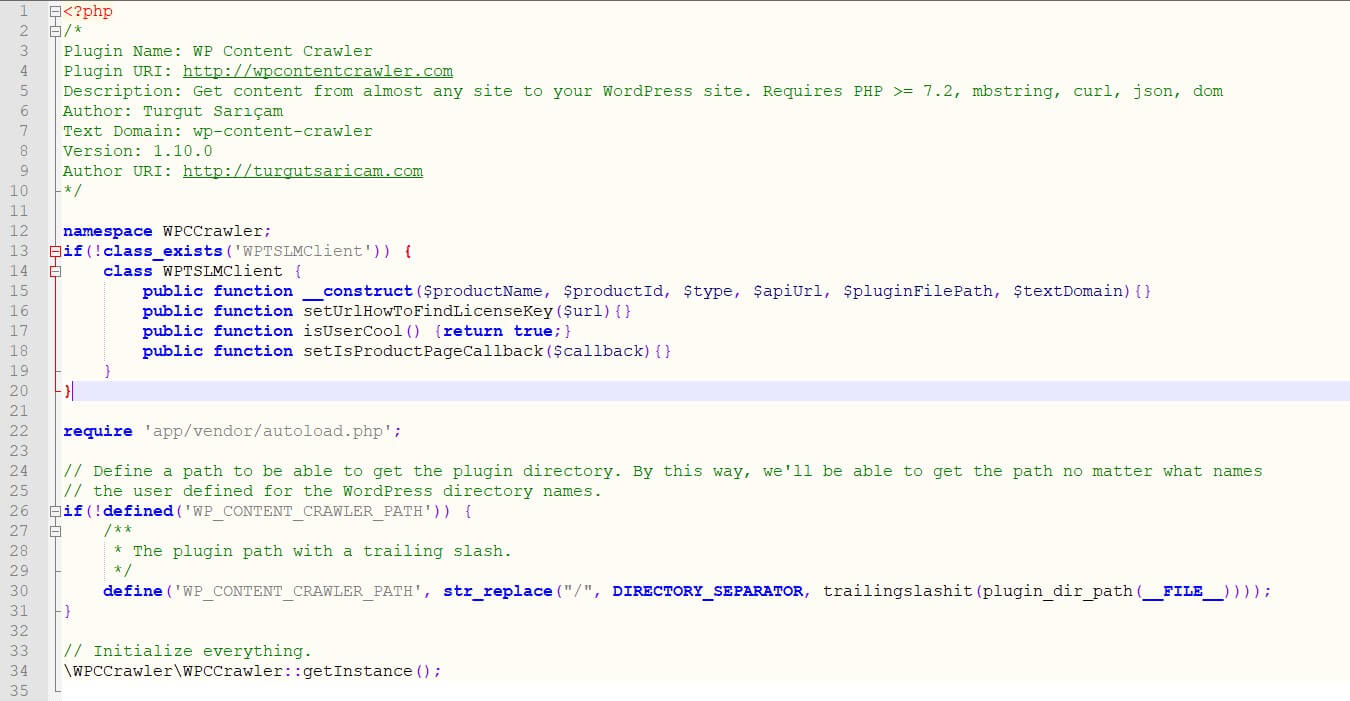The image size is (1350, 701).
Task: Click the 'setUrlHowToFindLicenseKey' method name
Action: [x=428, y=311]
